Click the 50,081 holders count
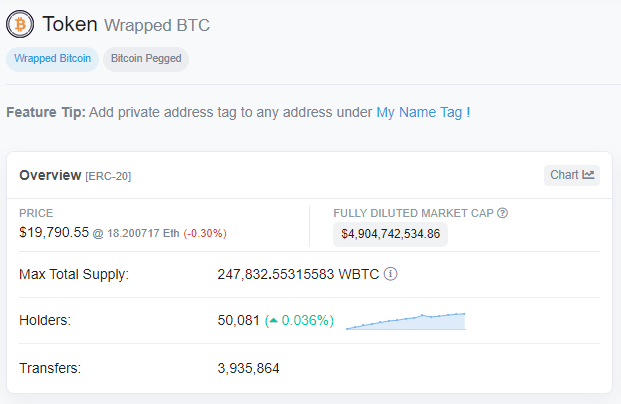 [238, 321]
